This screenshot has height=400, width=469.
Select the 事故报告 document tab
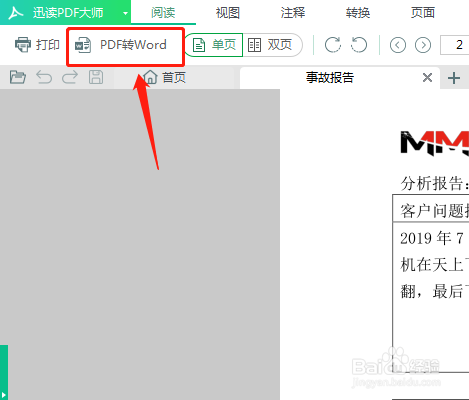coord(330,78)
